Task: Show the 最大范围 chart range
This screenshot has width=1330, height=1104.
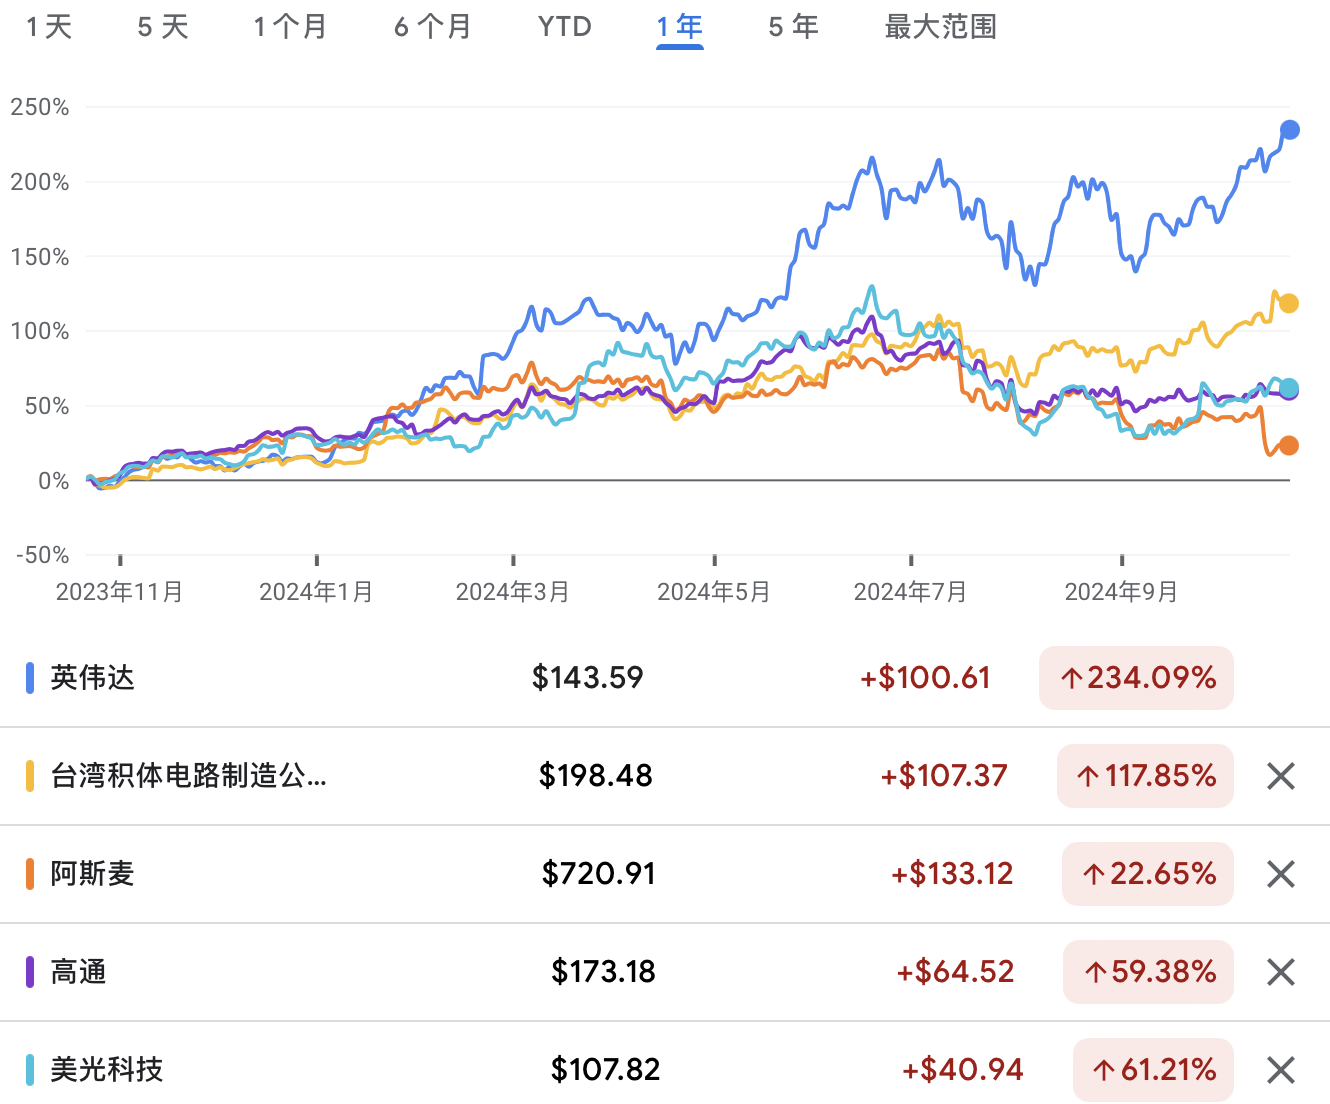Action: [941, 26]
